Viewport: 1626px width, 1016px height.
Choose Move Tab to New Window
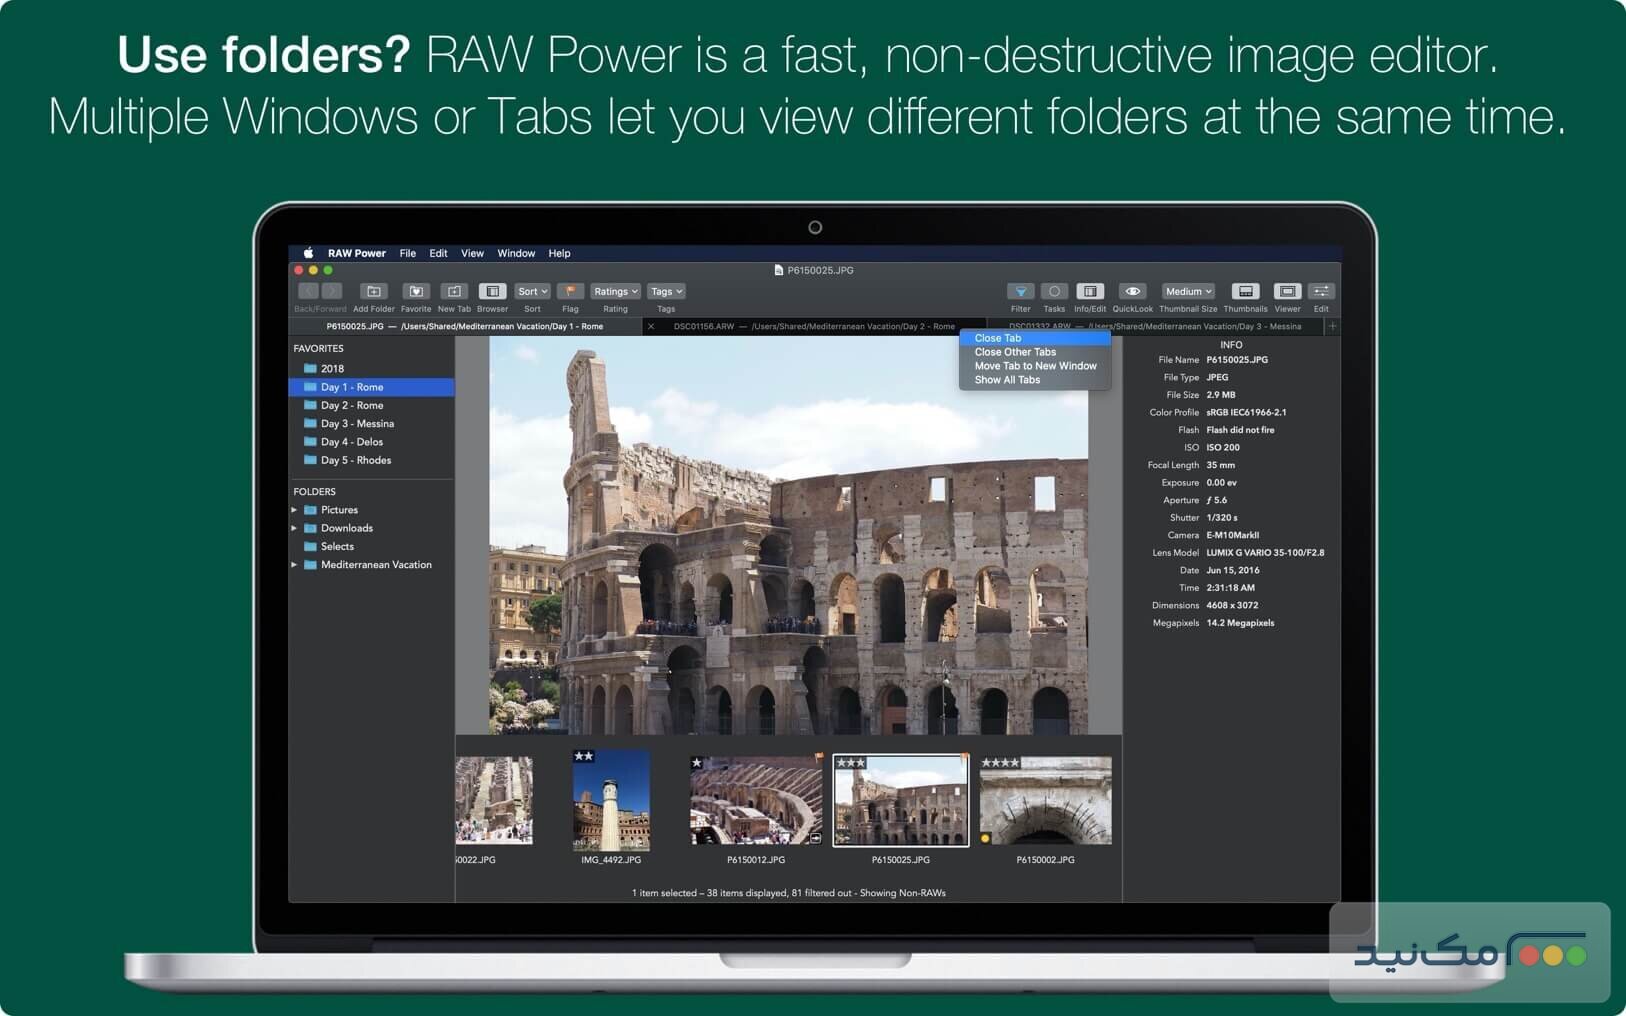pos(1035,366)
